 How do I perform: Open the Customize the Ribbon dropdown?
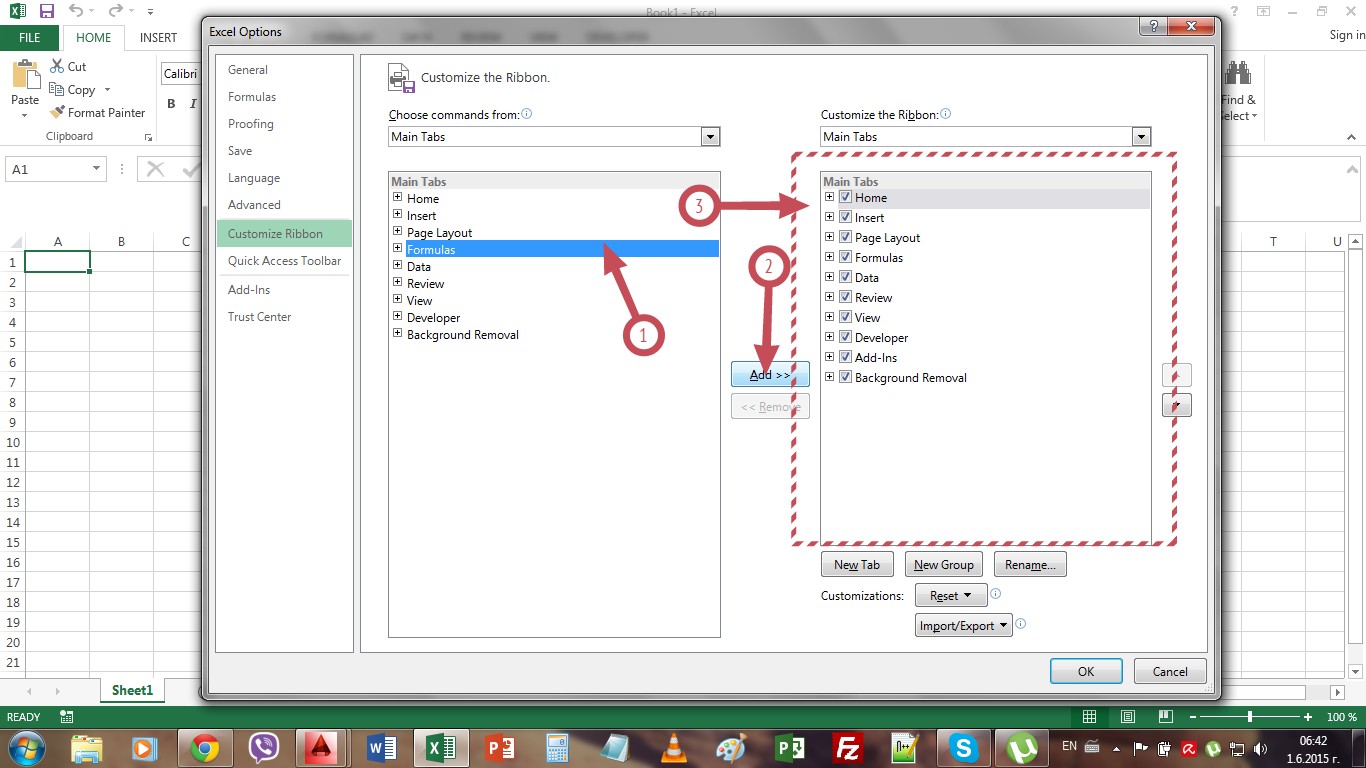(x=1141, y=137)
